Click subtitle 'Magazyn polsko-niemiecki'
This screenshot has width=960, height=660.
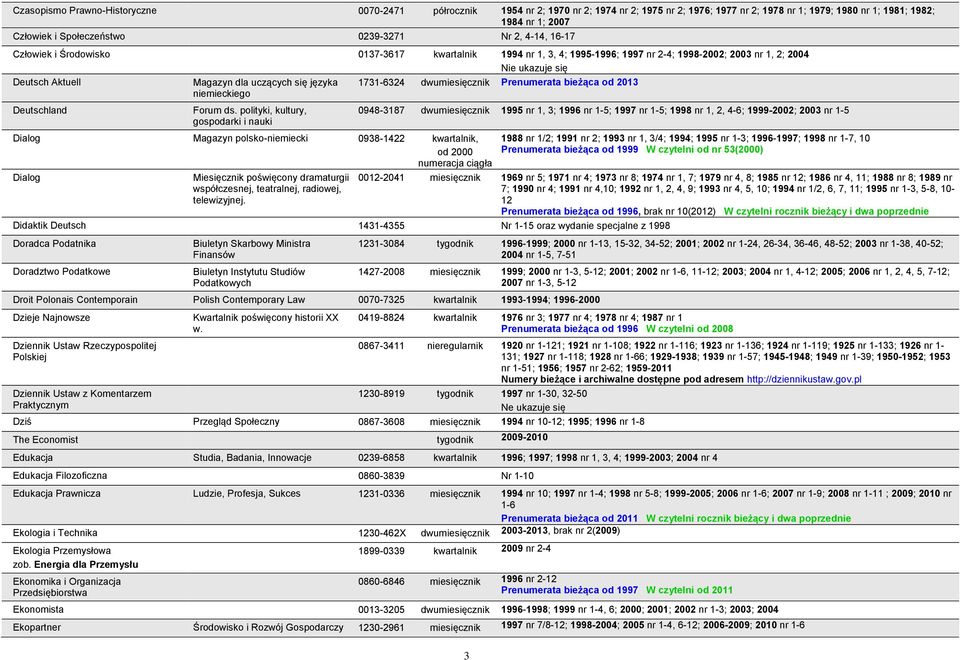pos(250,138)
